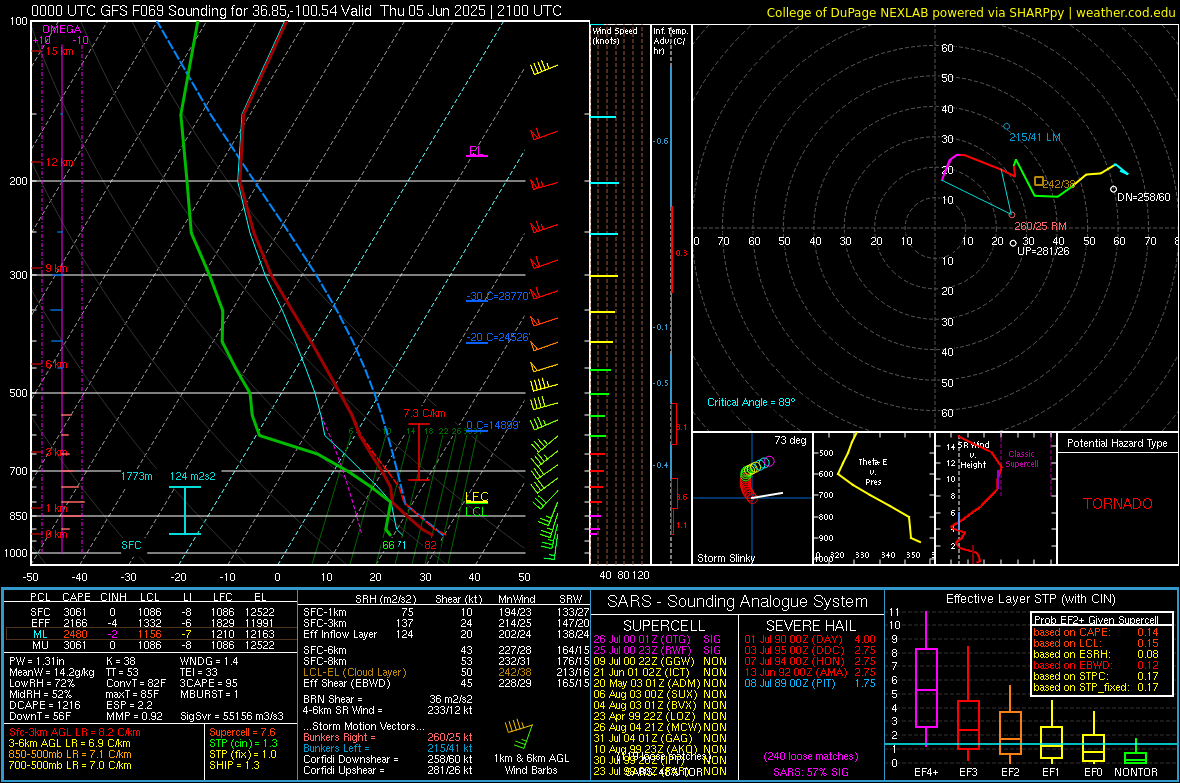Click the left-mover circle marker on the hodograph

click(x=1007, y=126)
